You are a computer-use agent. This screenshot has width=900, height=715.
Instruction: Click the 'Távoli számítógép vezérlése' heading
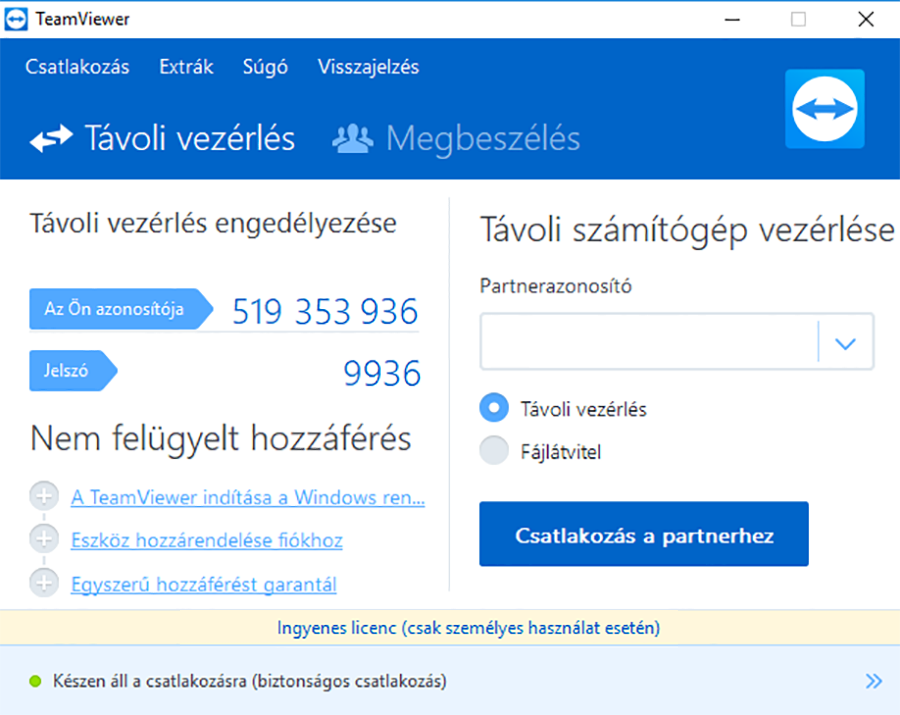(x=687, y=231)
